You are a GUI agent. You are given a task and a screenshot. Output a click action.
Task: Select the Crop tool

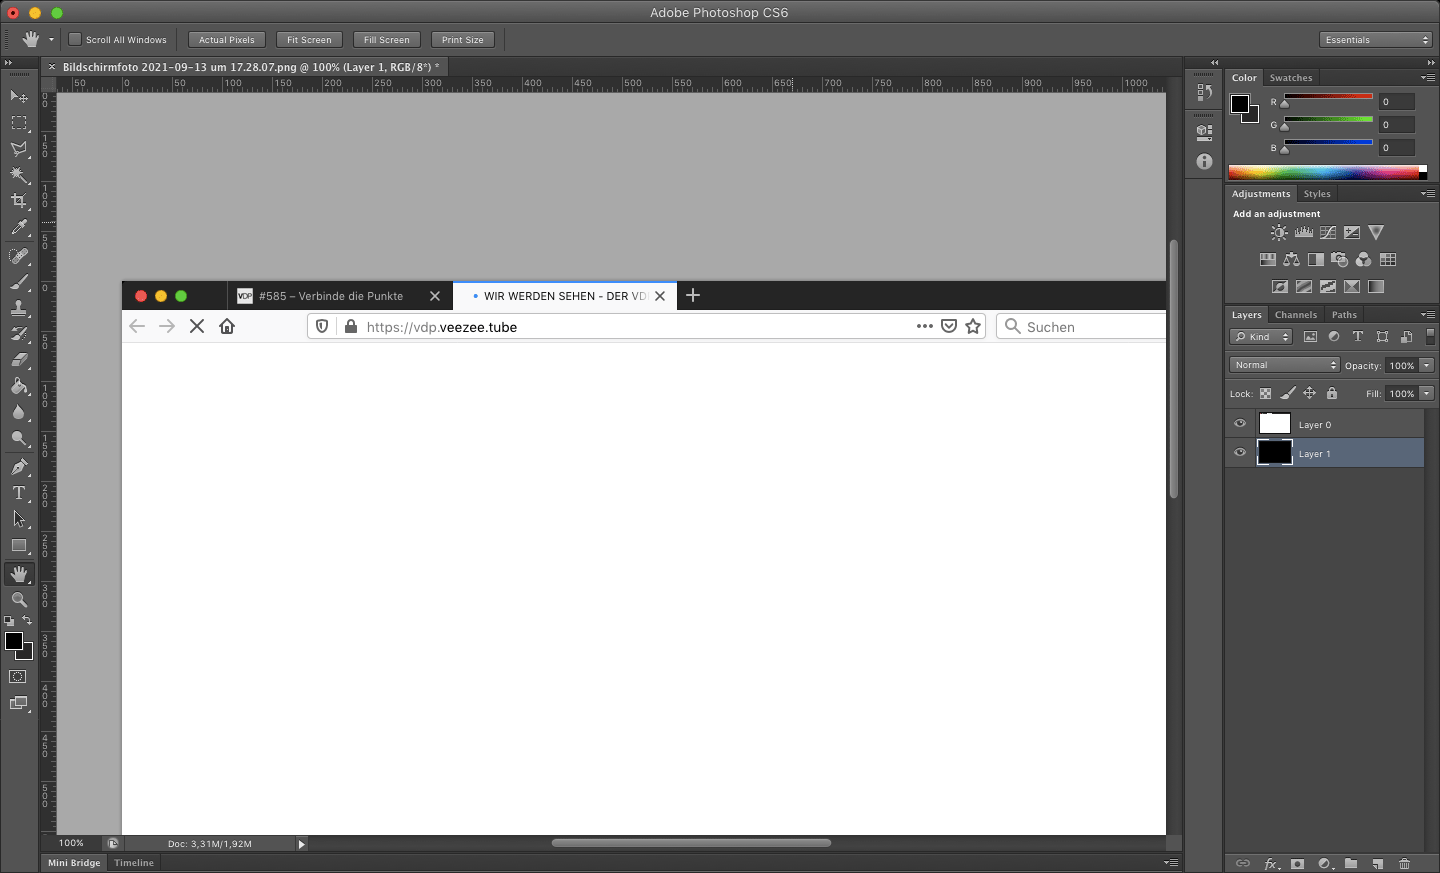click(19, 201)
